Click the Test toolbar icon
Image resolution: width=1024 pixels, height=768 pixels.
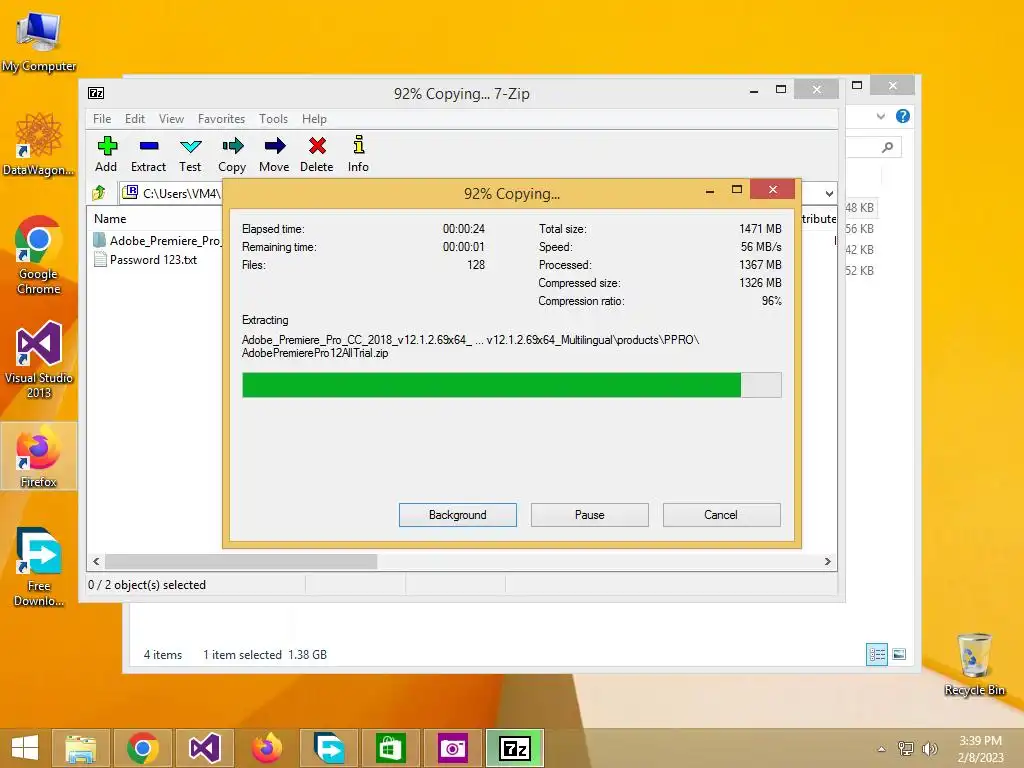click(x=190, y=154)
